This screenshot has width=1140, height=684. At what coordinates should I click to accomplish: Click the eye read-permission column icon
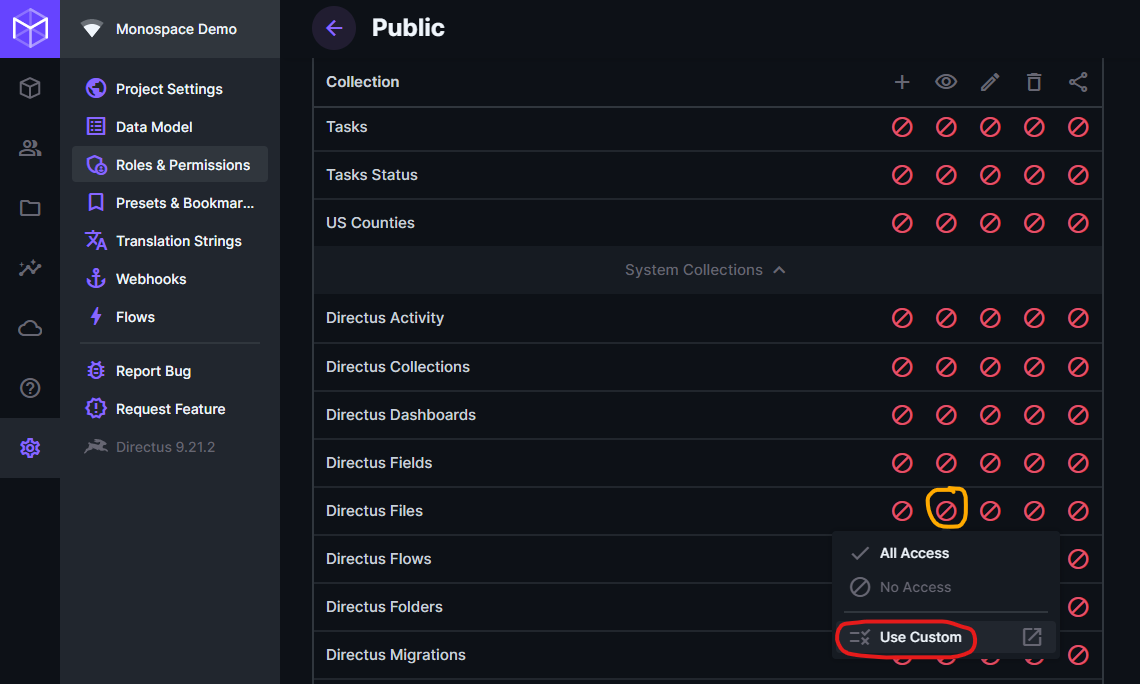point(946,82)
